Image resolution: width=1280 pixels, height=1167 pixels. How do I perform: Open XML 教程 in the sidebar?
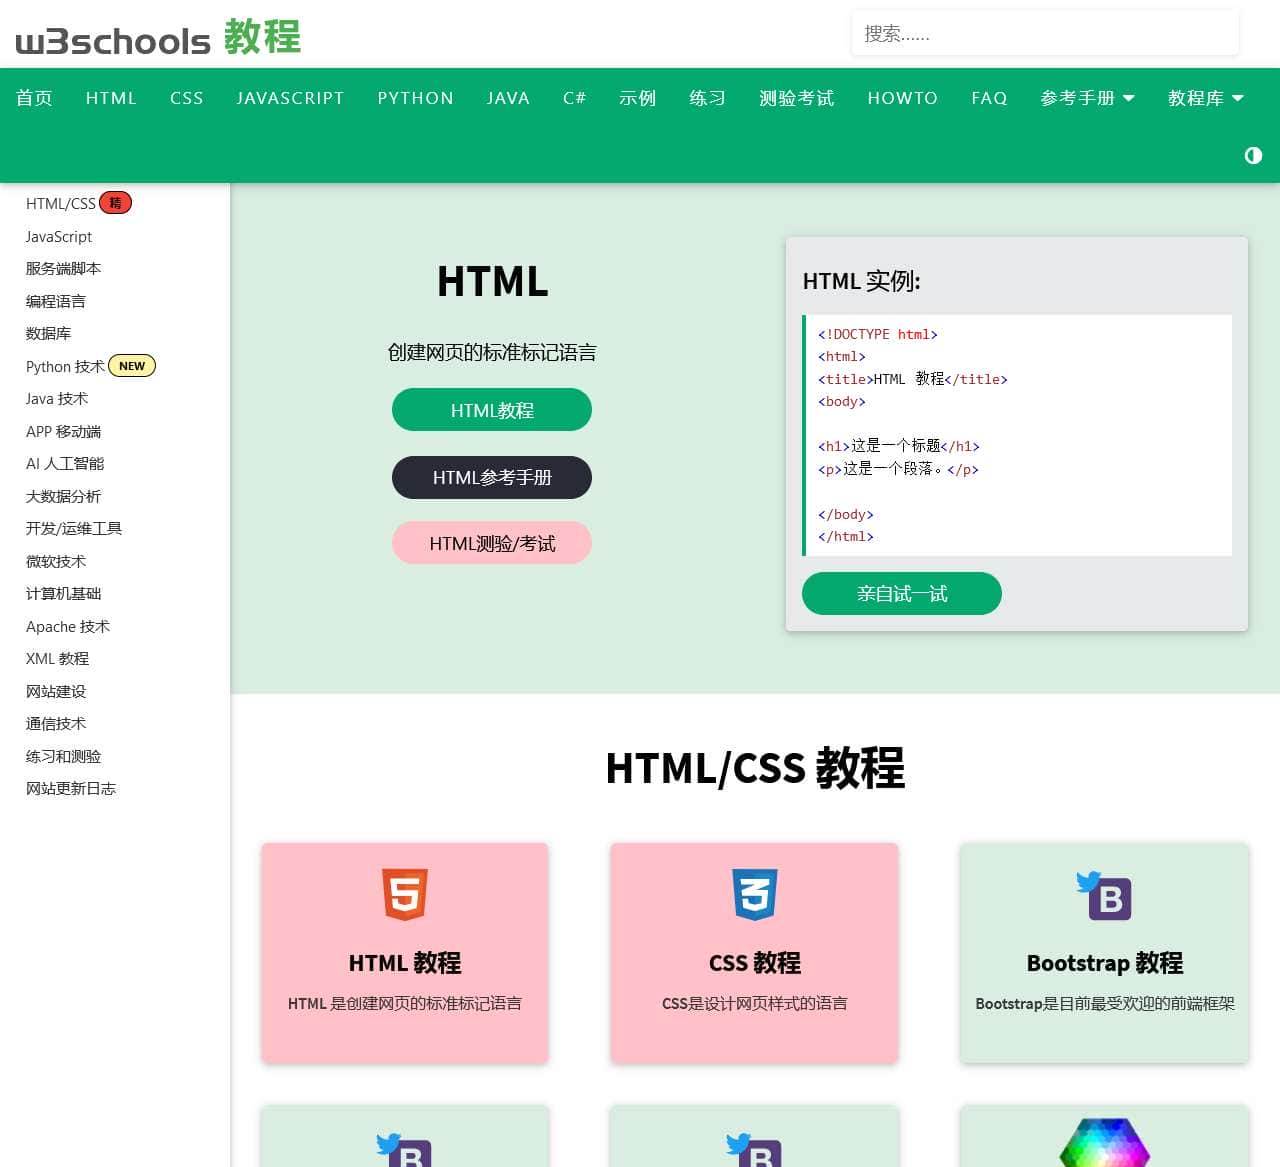click(57, 659)
